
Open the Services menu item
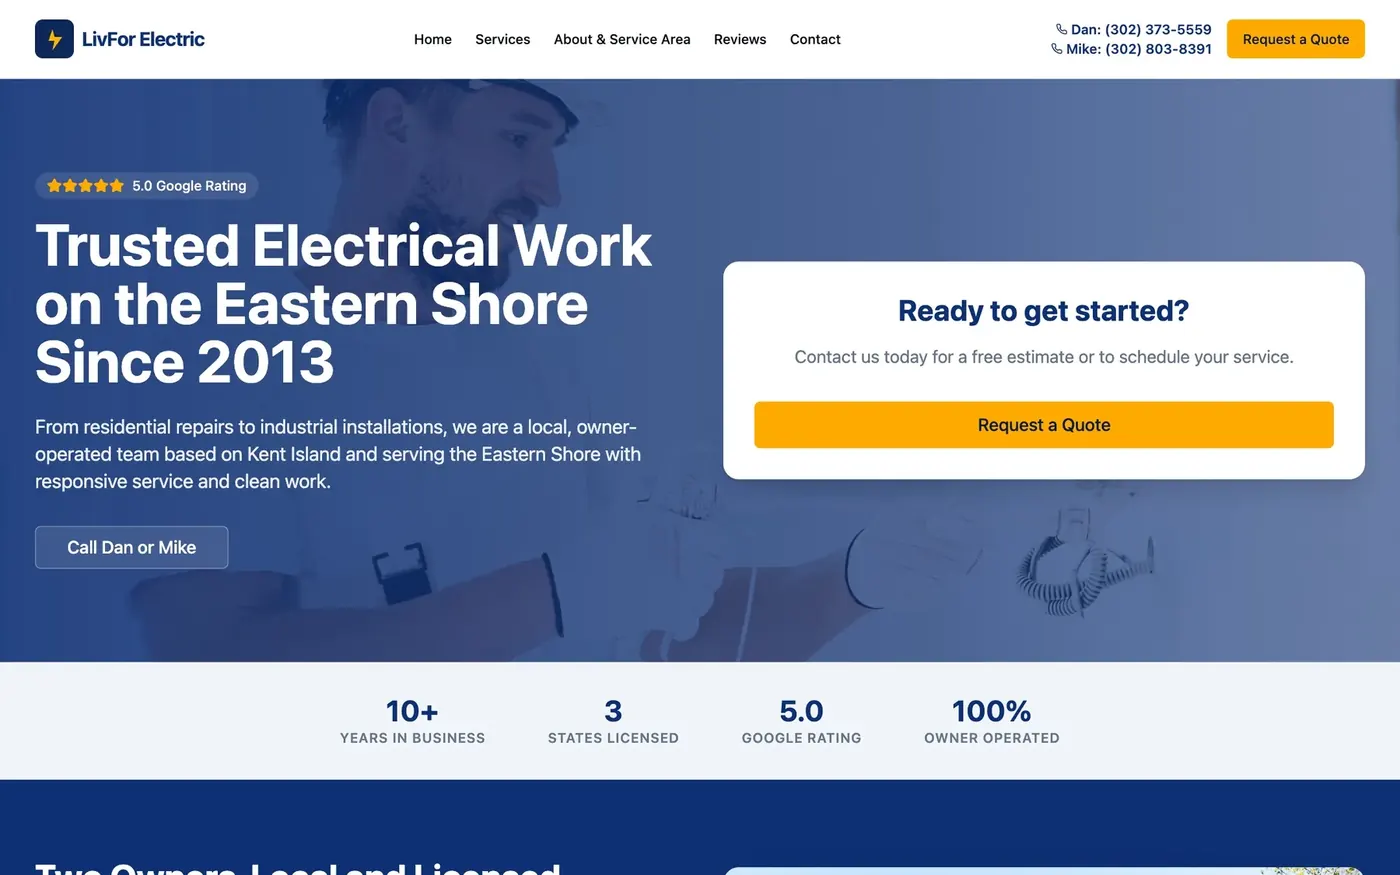[x=503, y=39]
